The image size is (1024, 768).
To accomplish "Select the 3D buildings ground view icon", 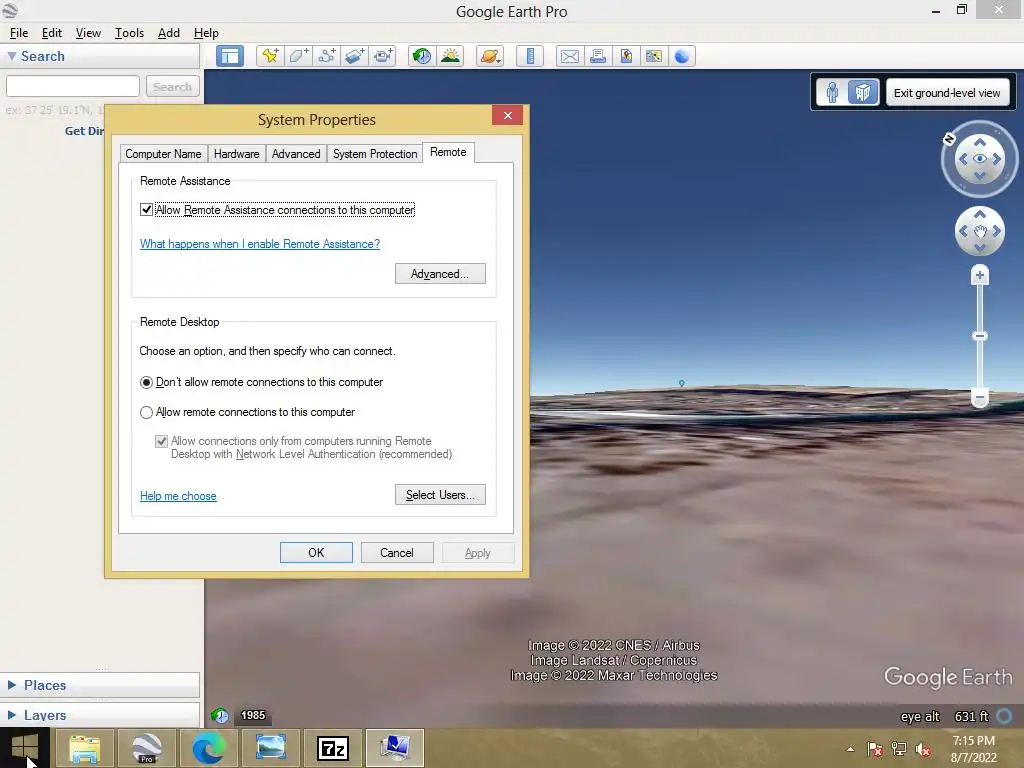I will pos(863,92).
